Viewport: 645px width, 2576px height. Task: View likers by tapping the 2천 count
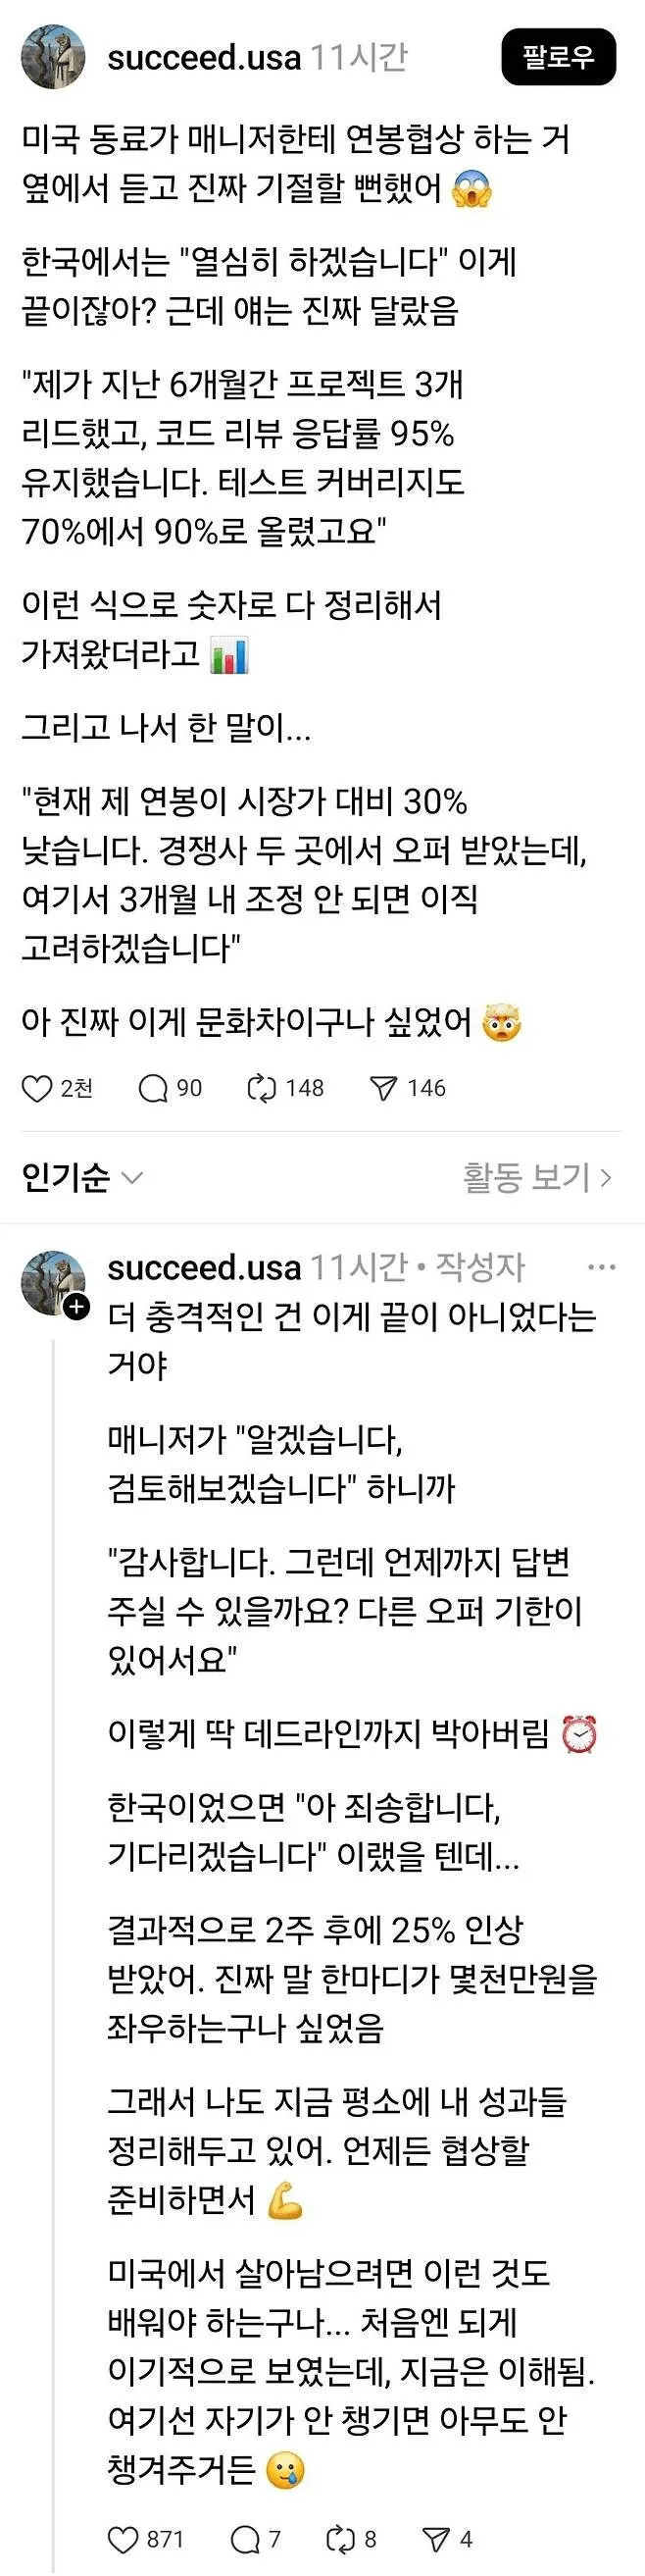(76, 1089)
